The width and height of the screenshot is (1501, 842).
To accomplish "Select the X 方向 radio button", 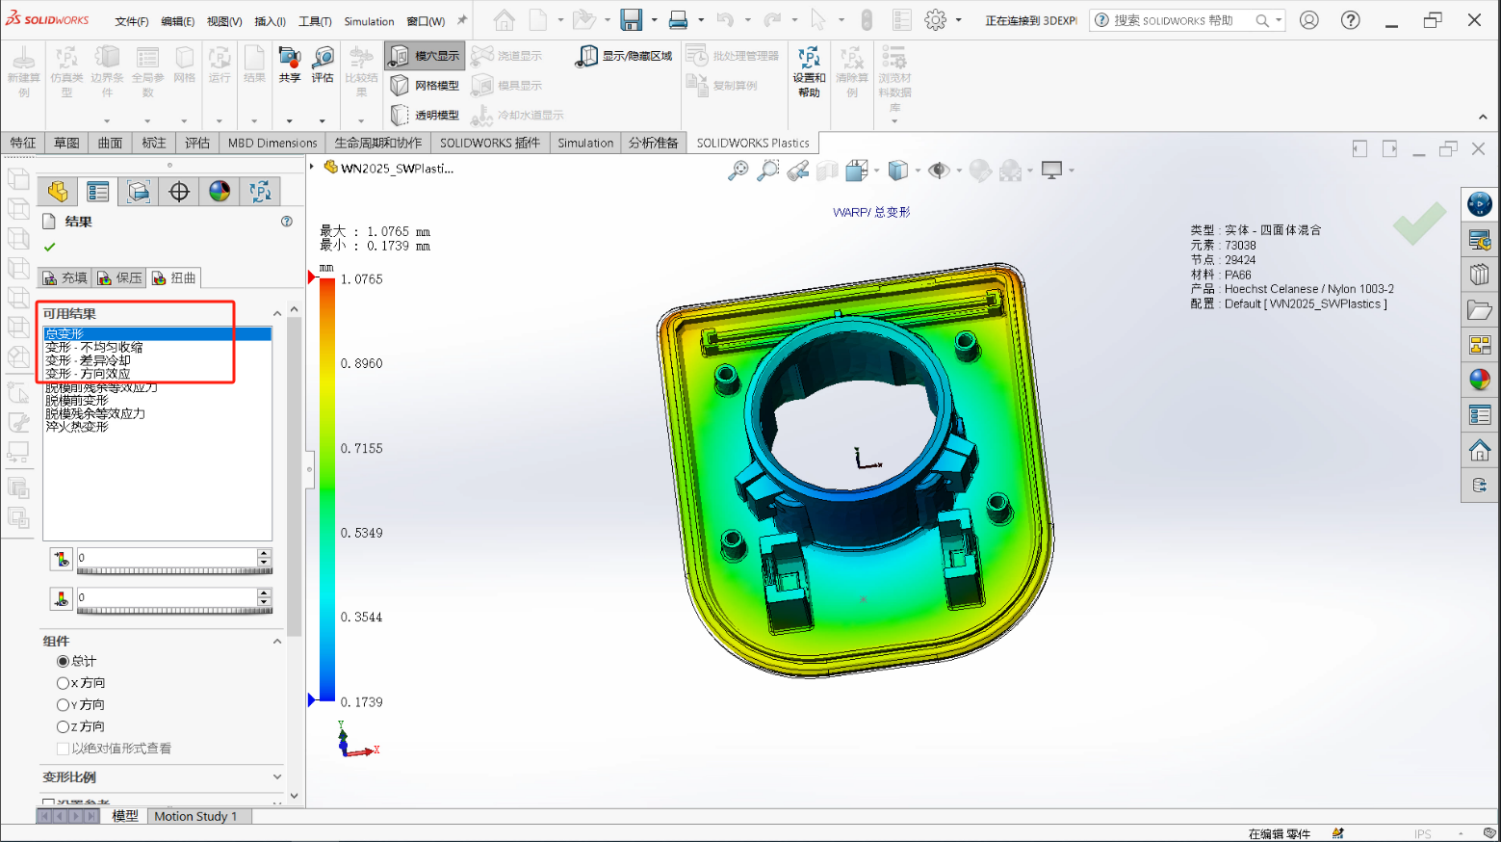I will pyautogui.click(x=63, y=683).
